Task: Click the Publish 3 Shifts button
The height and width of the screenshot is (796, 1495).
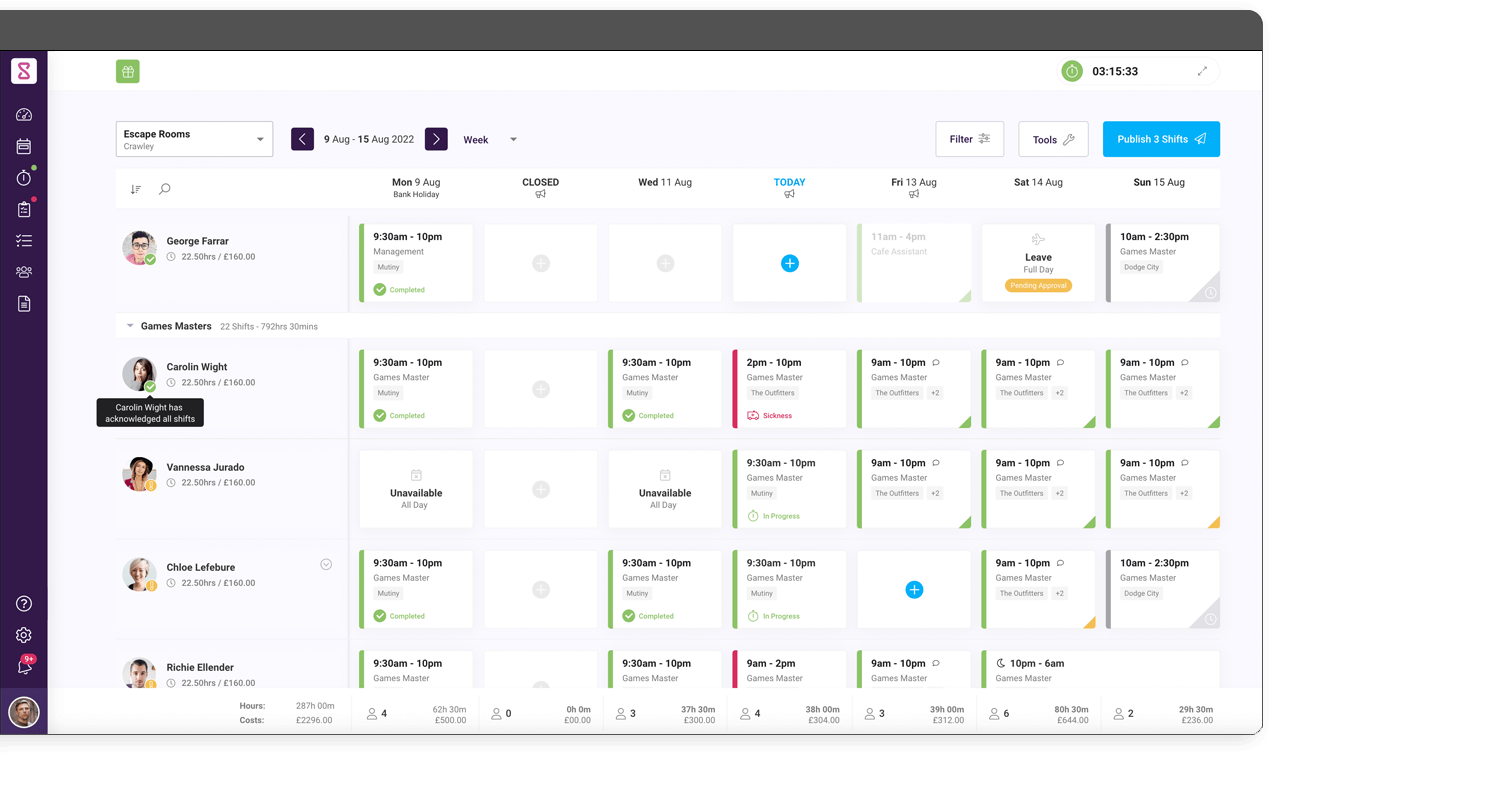Action: pos(1161,139)
